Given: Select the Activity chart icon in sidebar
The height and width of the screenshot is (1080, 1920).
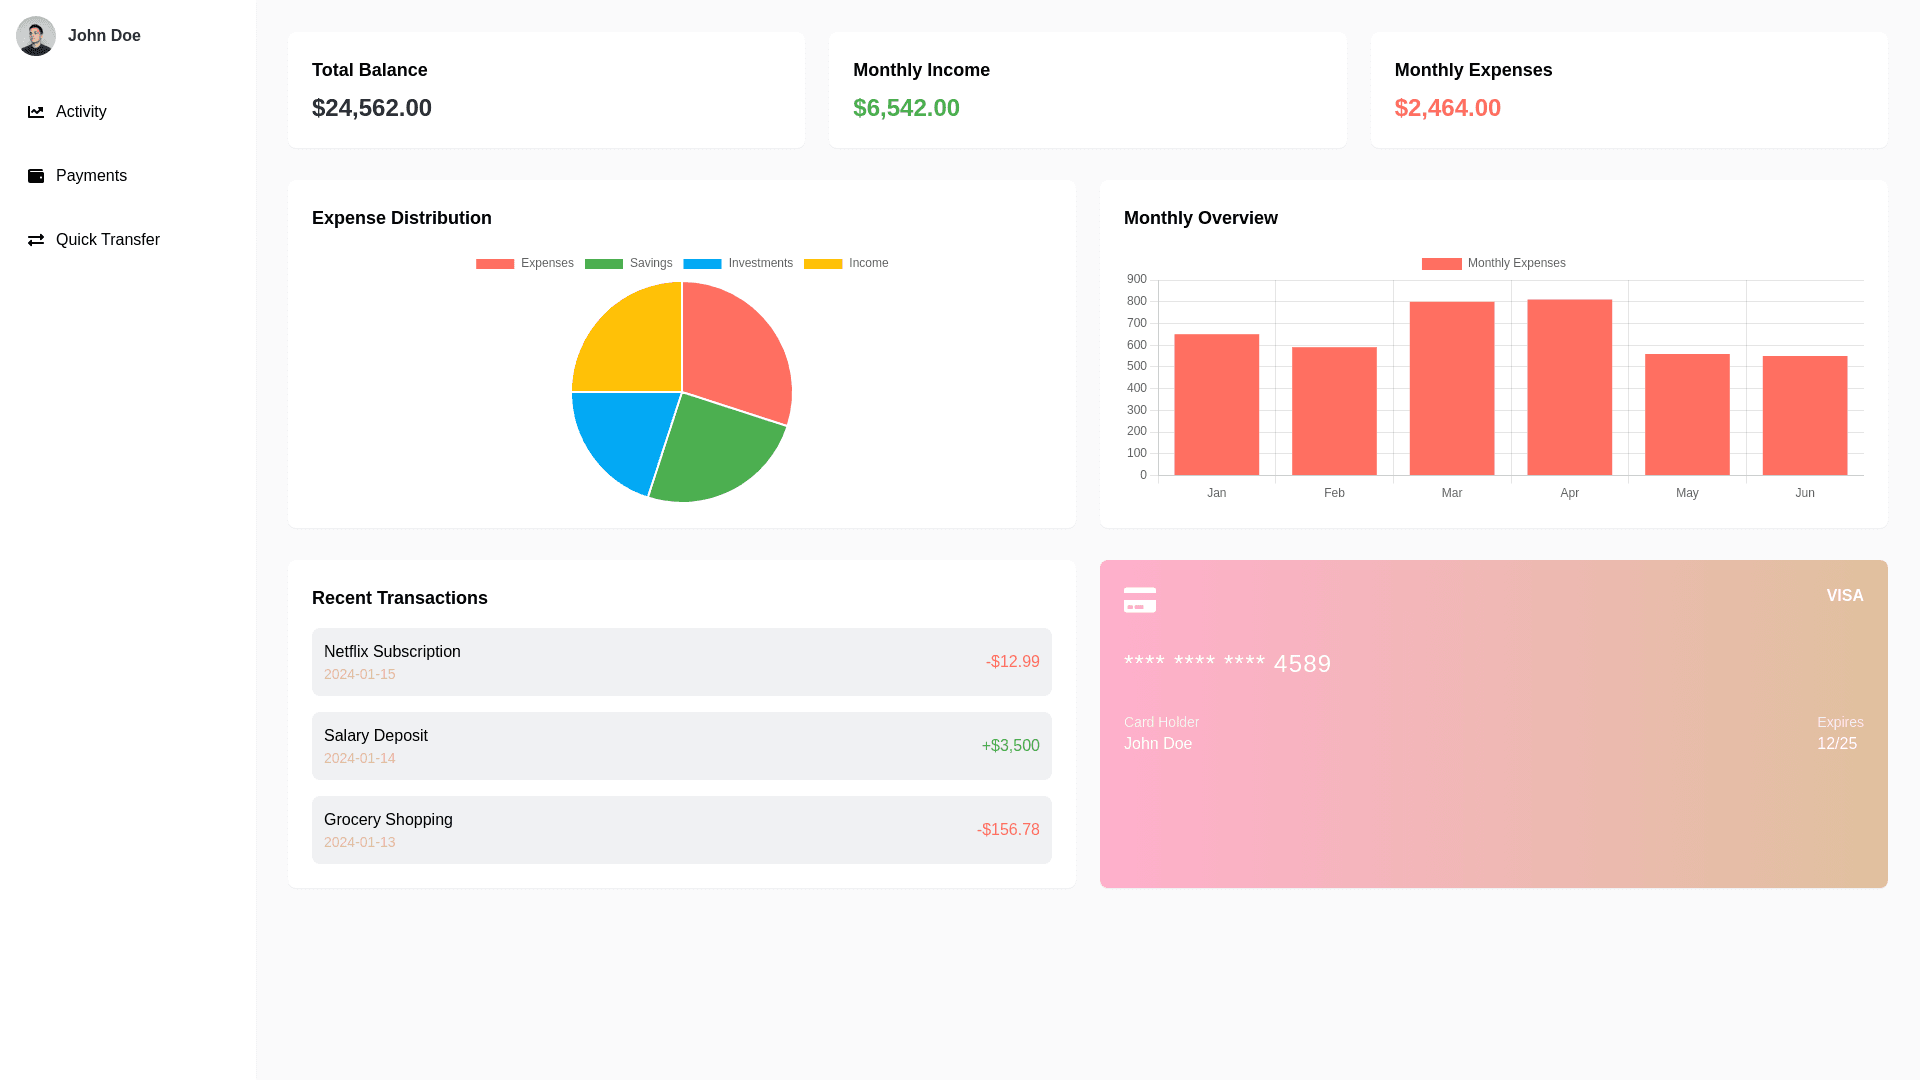Looking at the screenshot, I should coord(36,112).
